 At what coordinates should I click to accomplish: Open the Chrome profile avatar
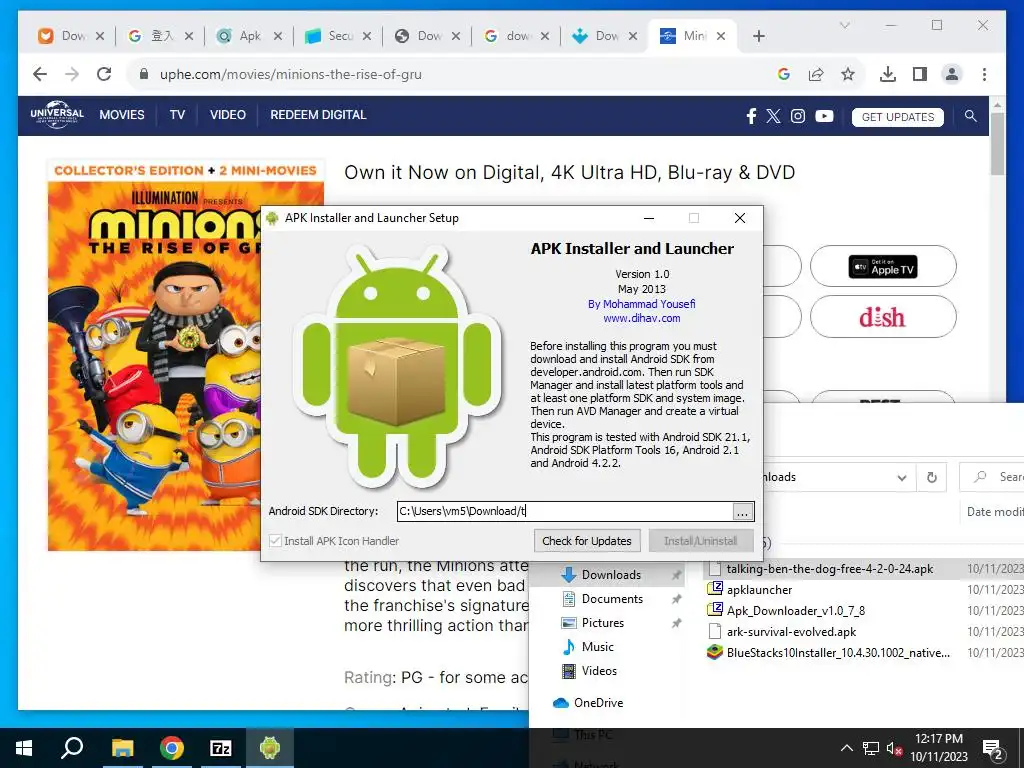952,74
